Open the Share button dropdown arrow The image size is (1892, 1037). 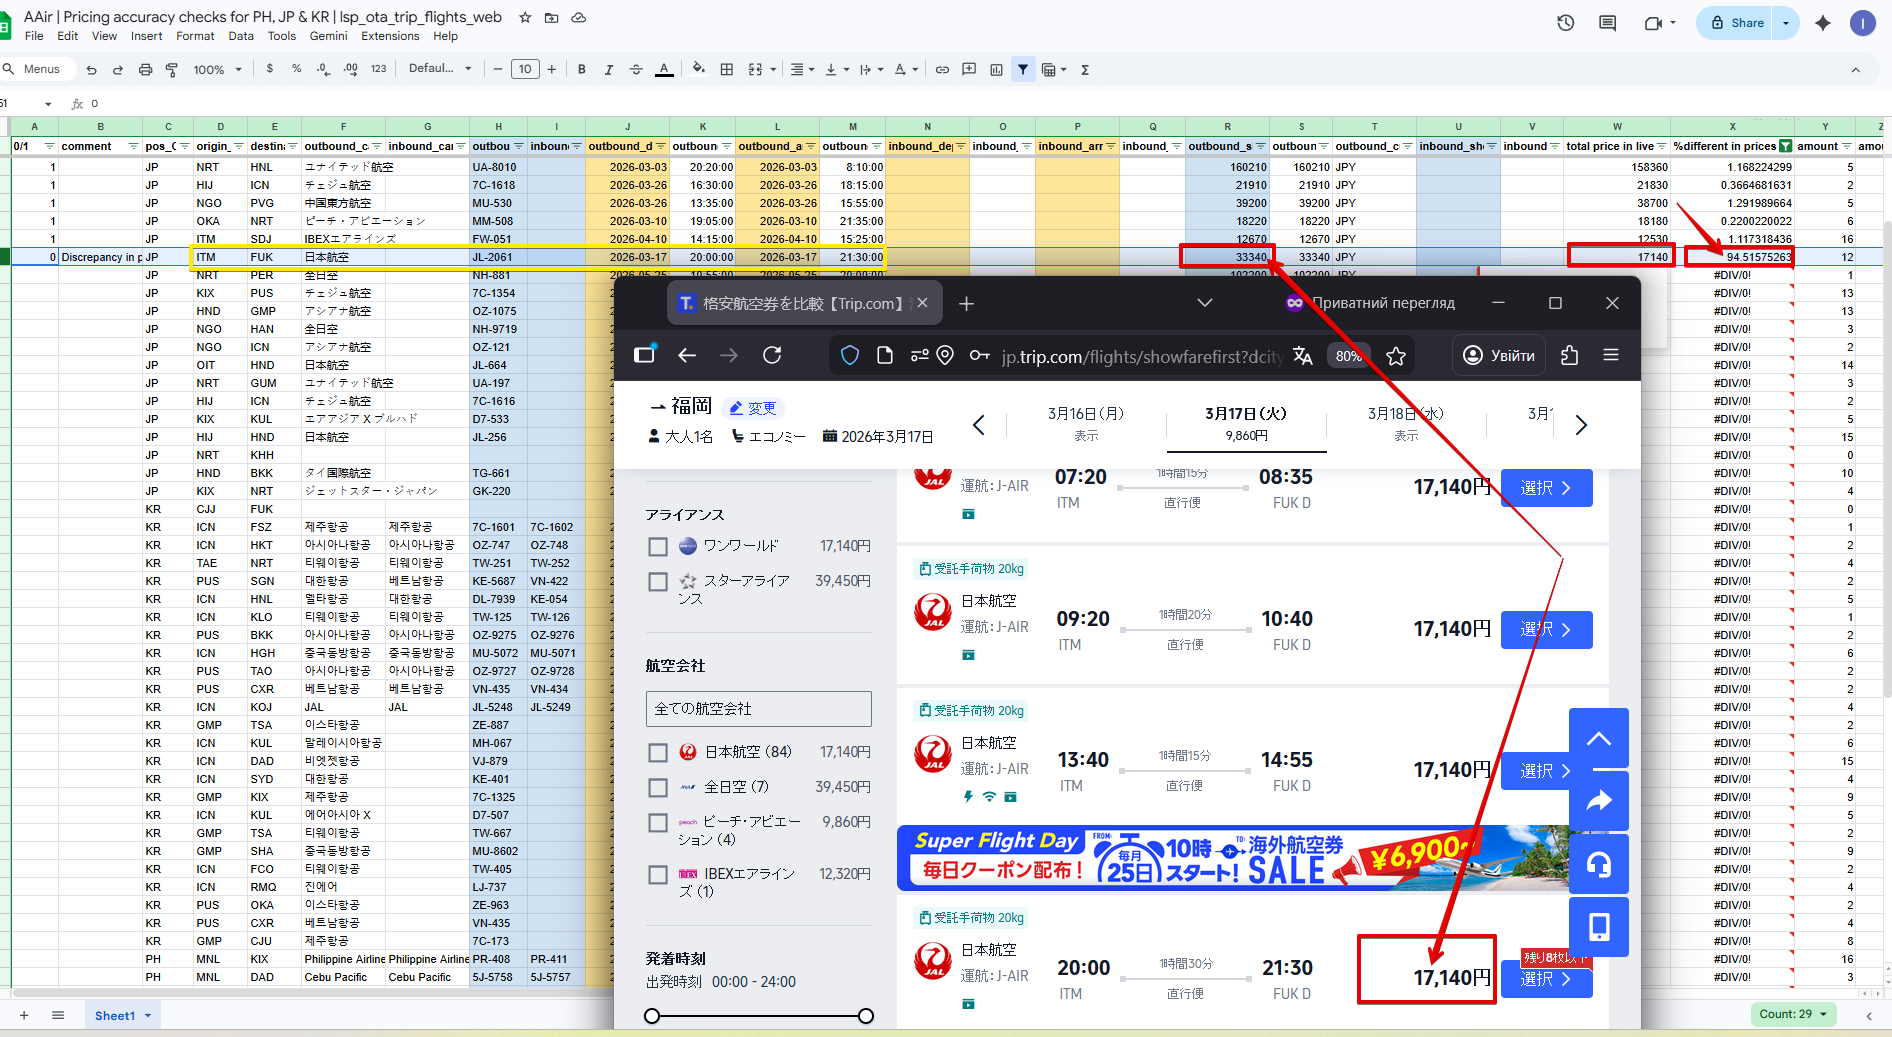click(1786, 23)
